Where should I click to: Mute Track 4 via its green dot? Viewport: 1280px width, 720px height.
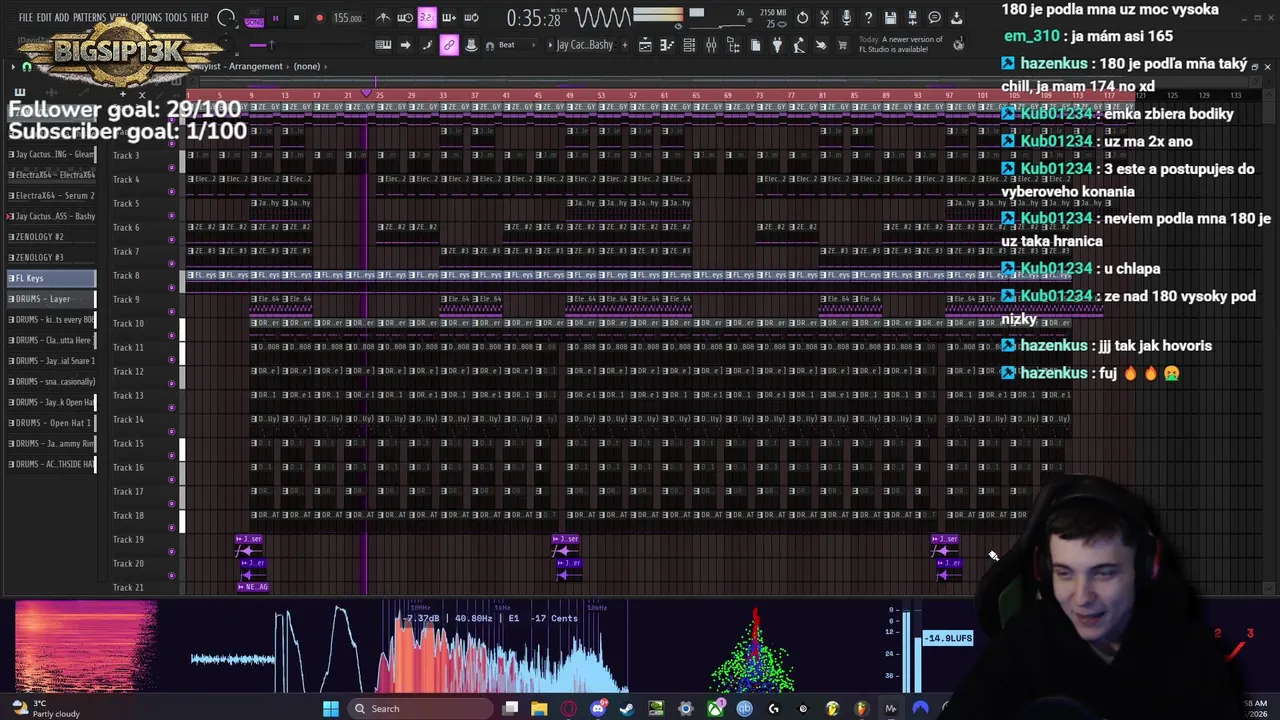click(171, 191)
